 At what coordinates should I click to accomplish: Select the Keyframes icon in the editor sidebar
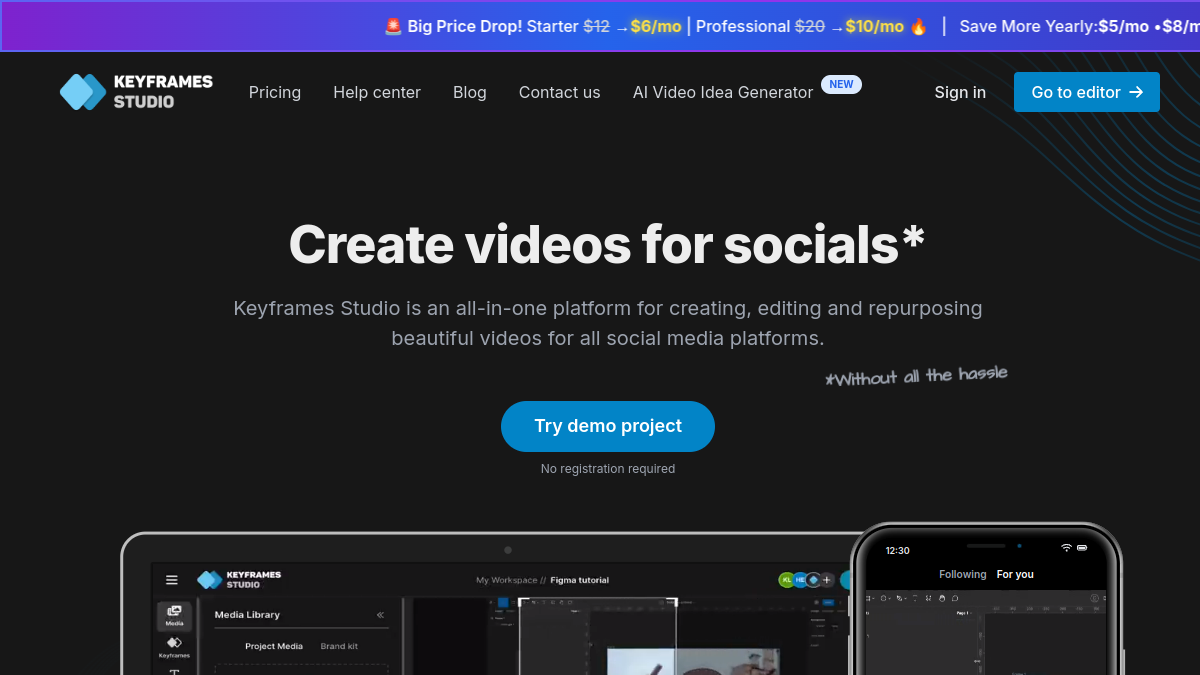pyautogui.click(x=174, y=647)
